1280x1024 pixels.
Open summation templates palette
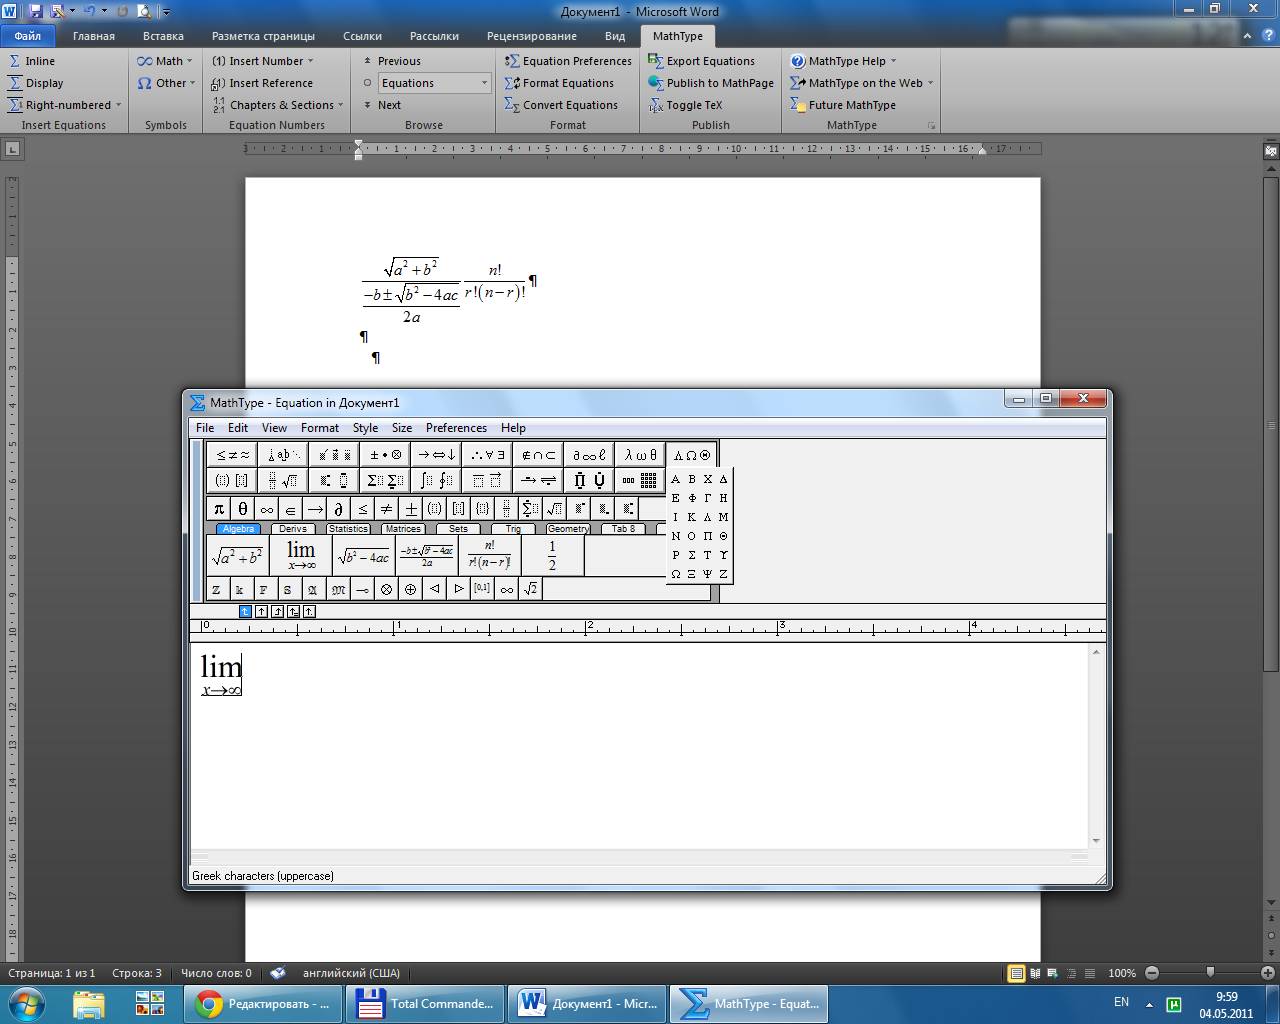point(385,481)
